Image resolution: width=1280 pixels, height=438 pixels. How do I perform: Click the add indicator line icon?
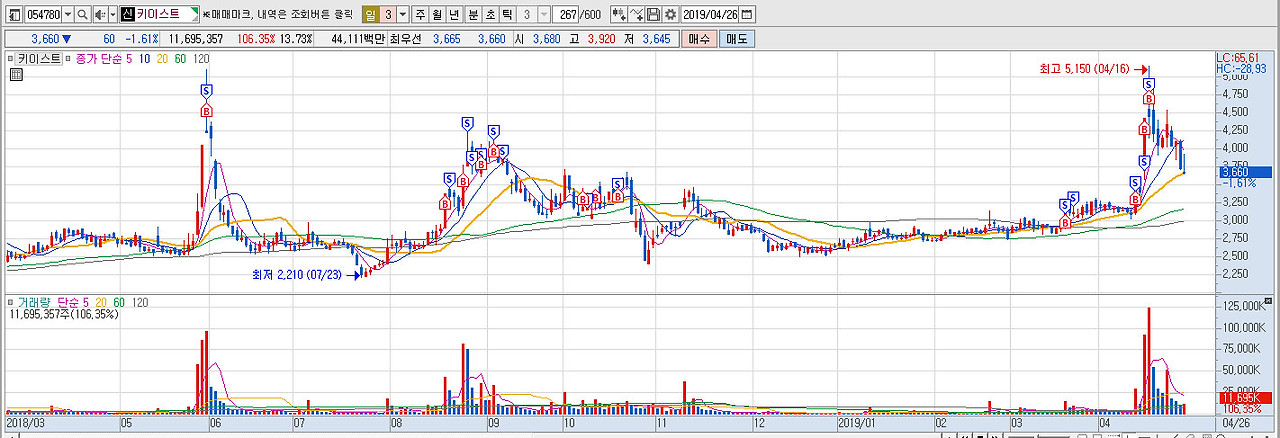(637, 14)
